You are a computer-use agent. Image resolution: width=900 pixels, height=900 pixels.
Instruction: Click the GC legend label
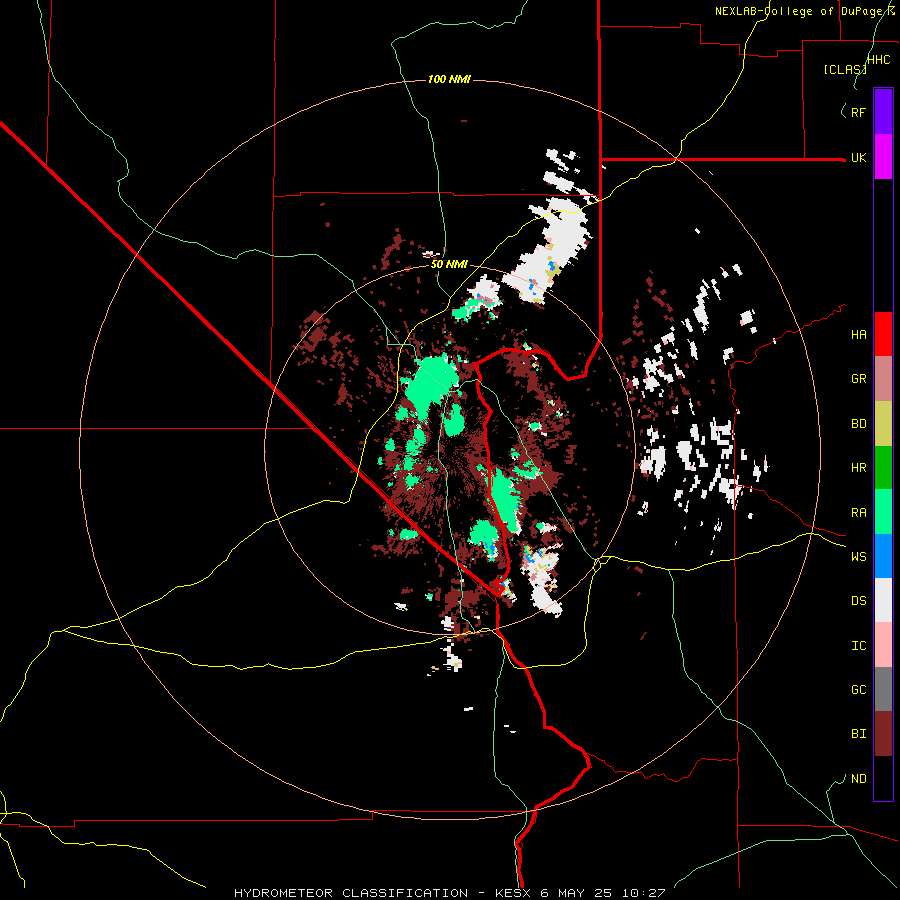point(858,690)
